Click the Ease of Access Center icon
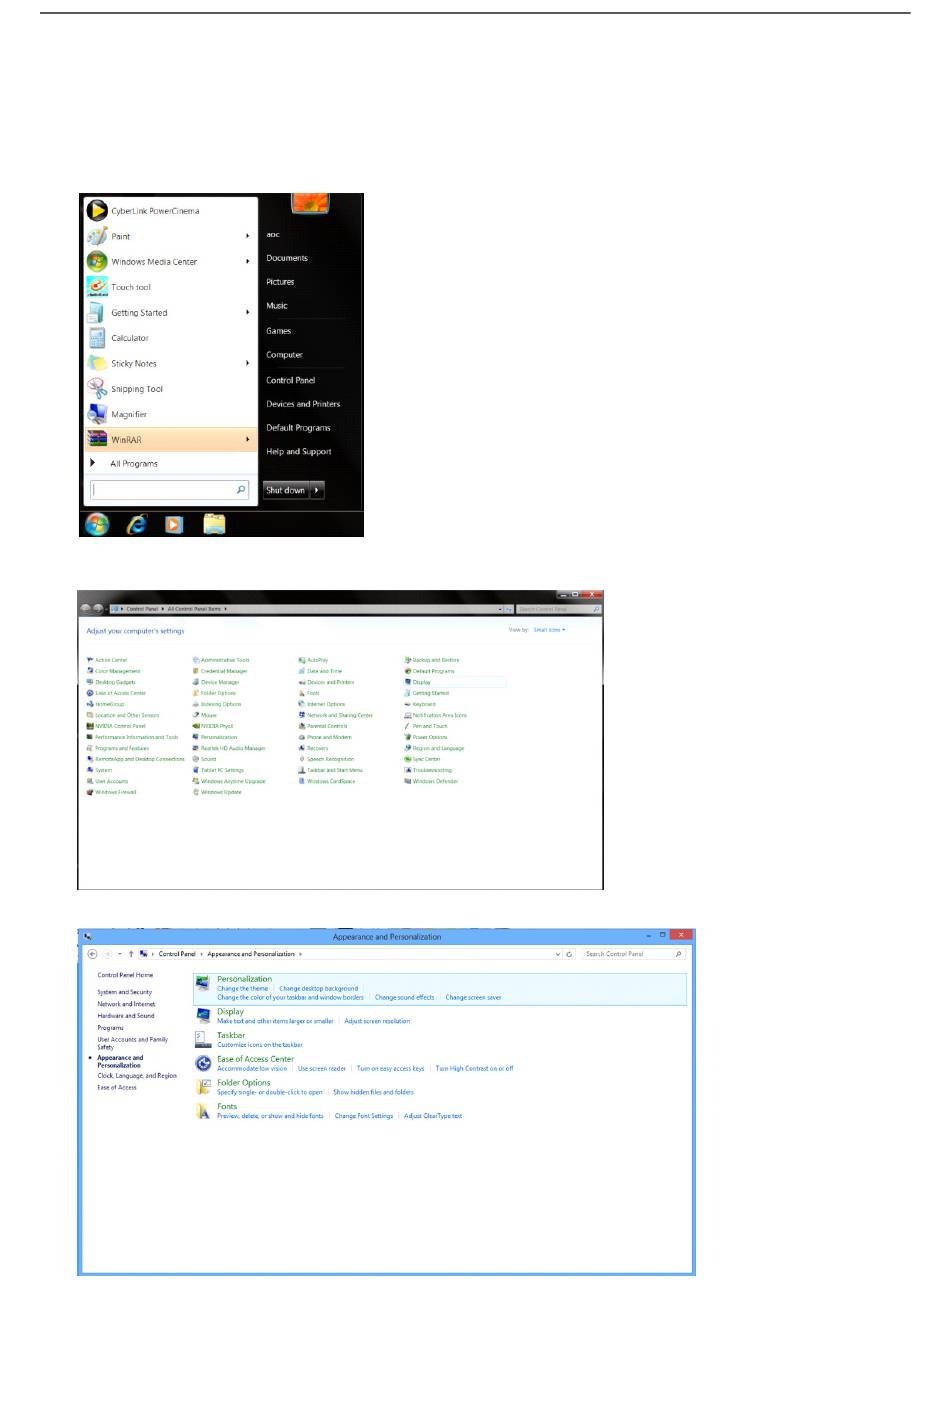Screen dimensions: 950x1419 click(x=203, y=1063)
